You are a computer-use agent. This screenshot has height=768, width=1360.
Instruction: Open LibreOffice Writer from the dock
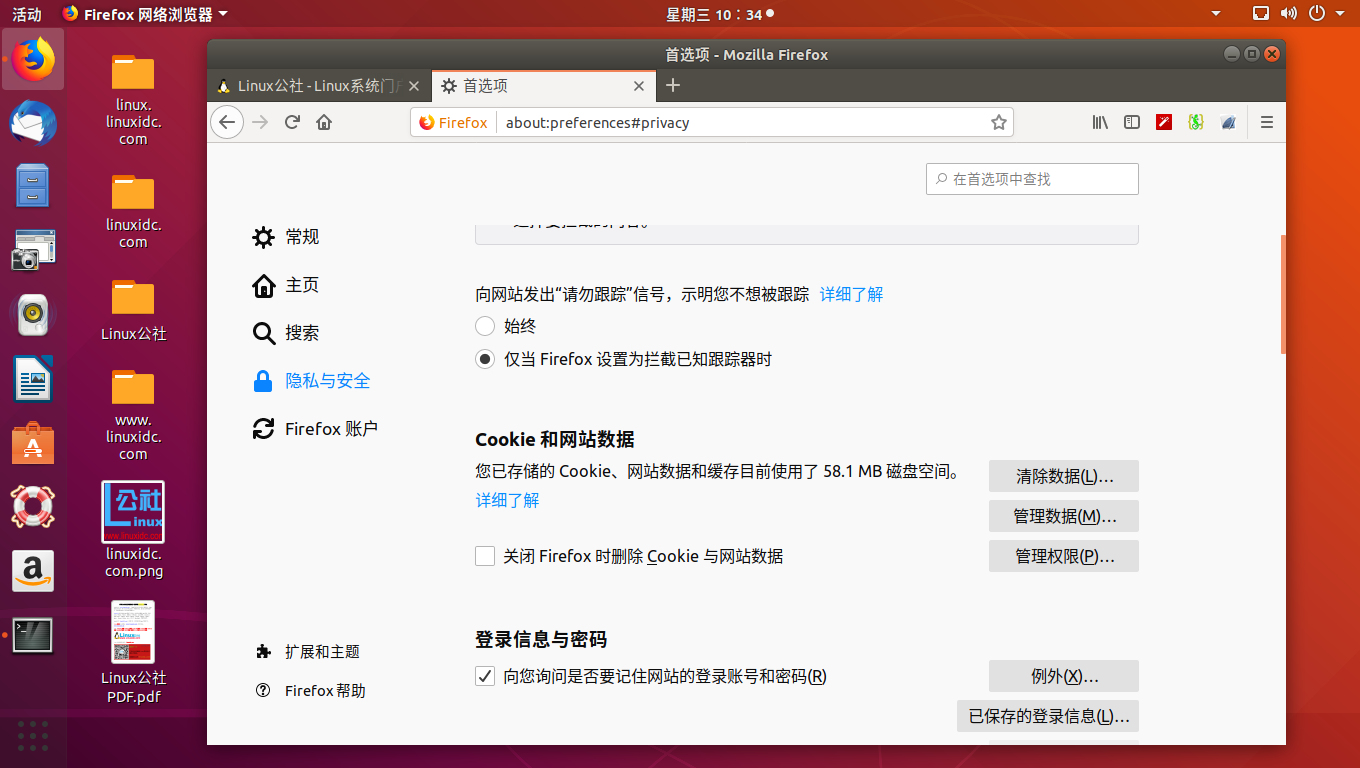click(33, 379)
